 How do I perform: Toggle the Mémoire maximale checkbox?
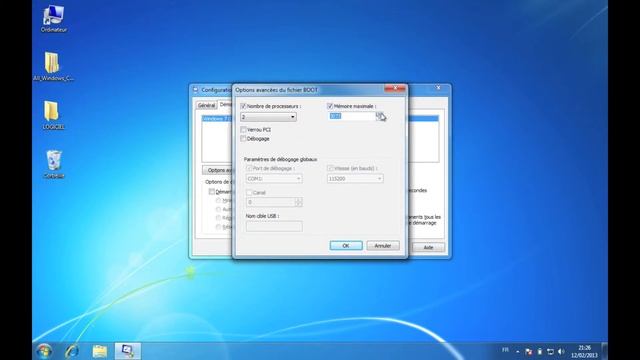[330, 106]
